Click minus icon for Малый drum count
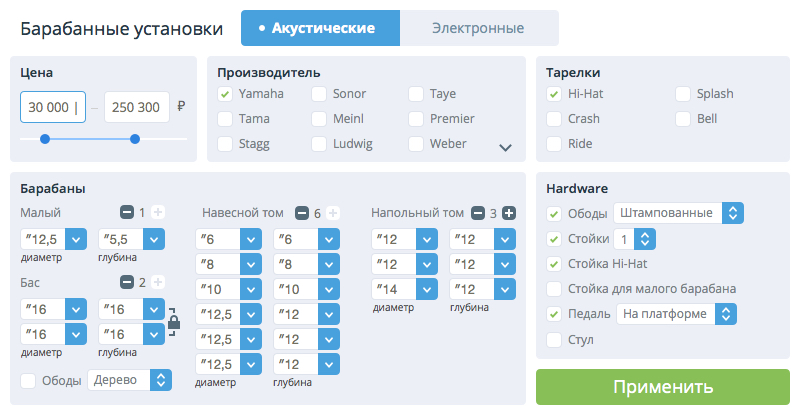 click(127, 212)
